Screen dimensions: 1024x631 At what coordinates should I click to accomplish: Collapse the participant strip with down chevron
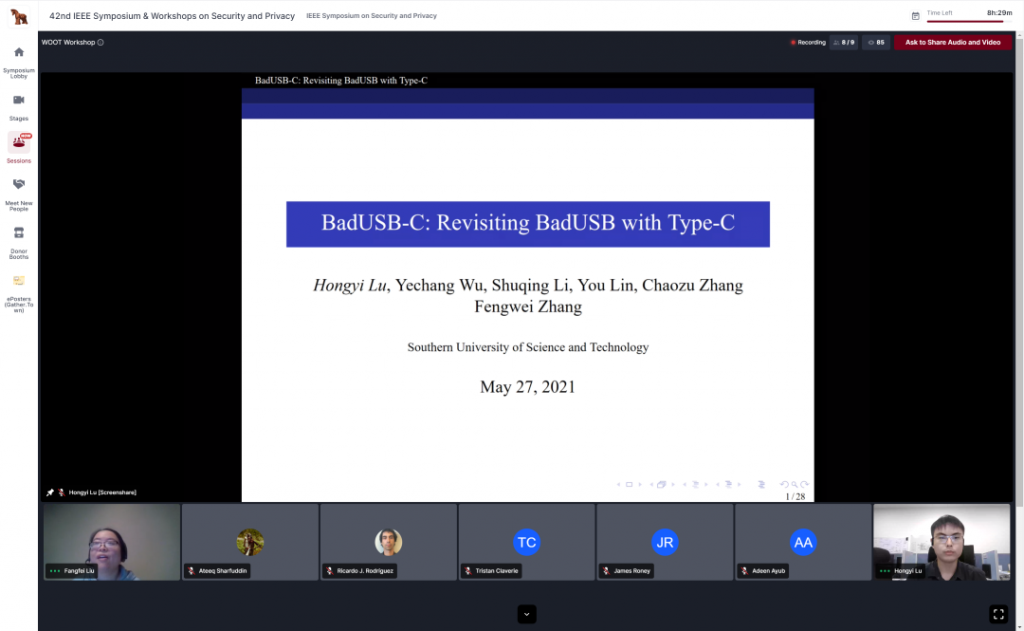[527, 613]
